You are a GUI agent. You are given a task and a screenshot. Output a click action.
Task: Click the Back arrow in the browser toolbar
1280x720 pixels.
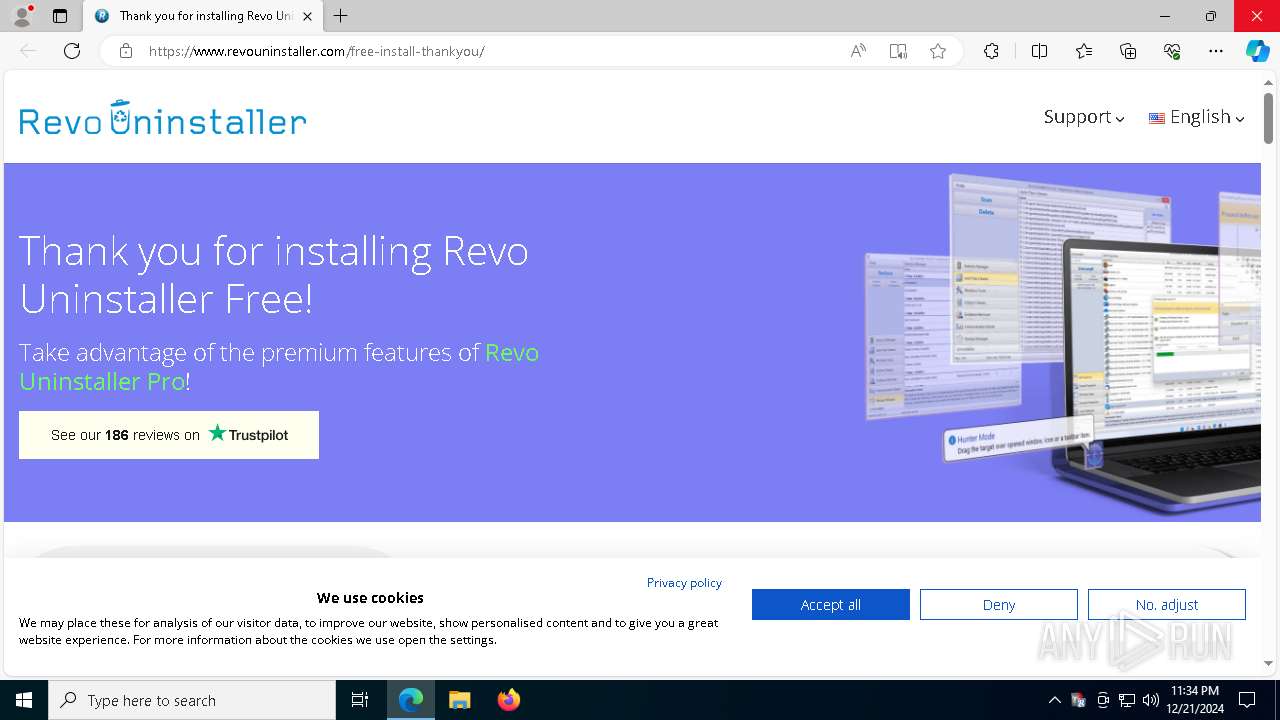pyautogui.click(x=28, y=51)
